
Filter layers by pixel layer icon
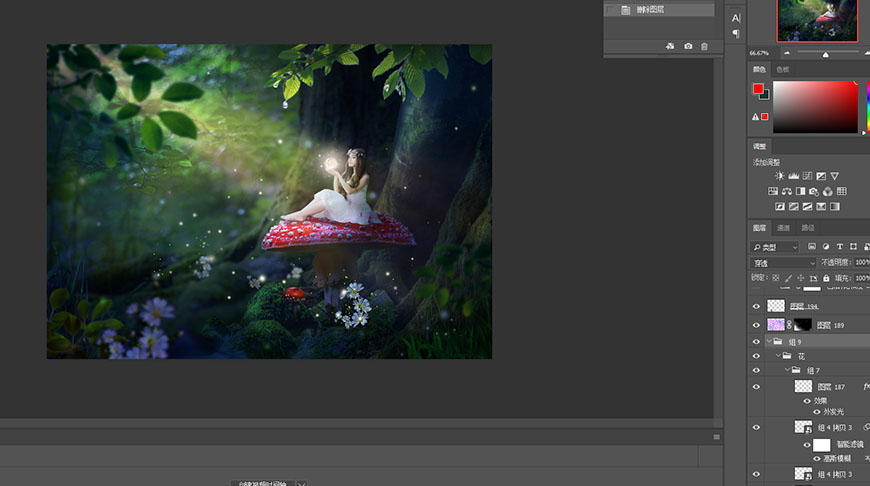[x=812, y=246]
